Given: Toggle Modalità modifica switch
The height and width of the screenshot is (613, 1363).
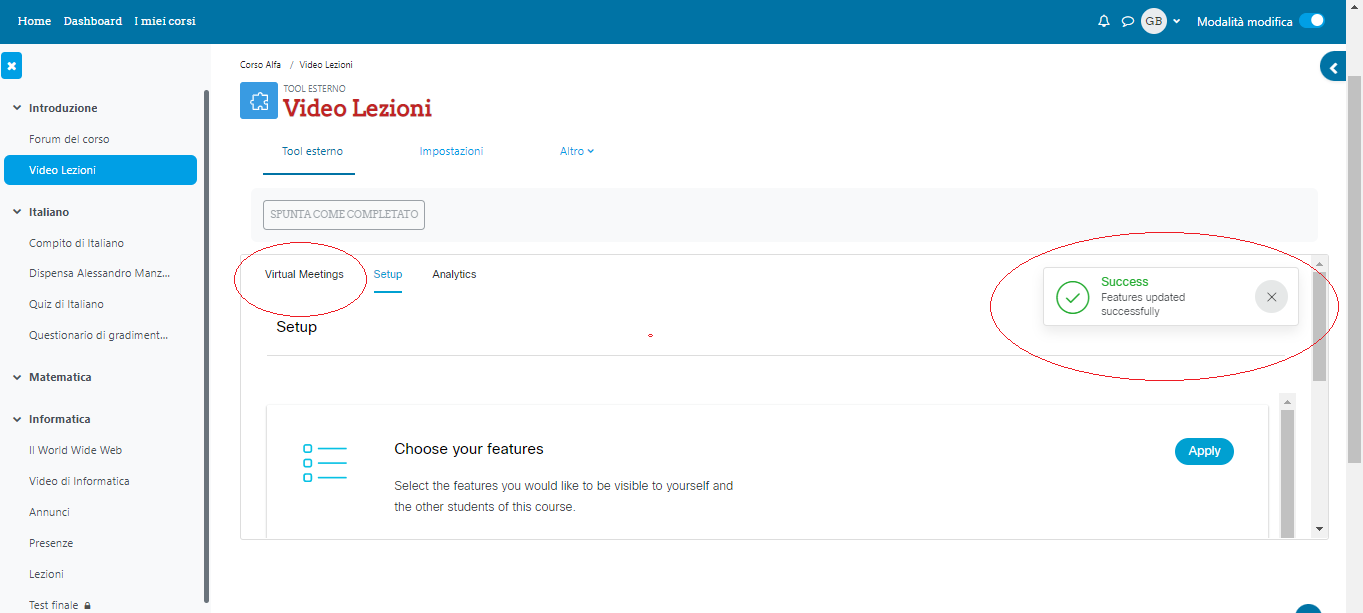Looking at the screenshot, I should pos(1311,21).
